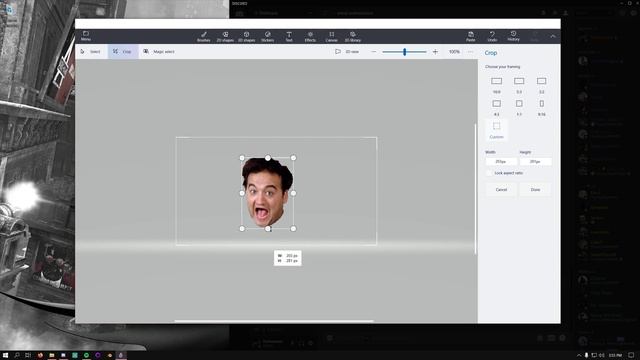Select the Custom crop framing
This screenshot has height=360, width=640.
(496, 130)
